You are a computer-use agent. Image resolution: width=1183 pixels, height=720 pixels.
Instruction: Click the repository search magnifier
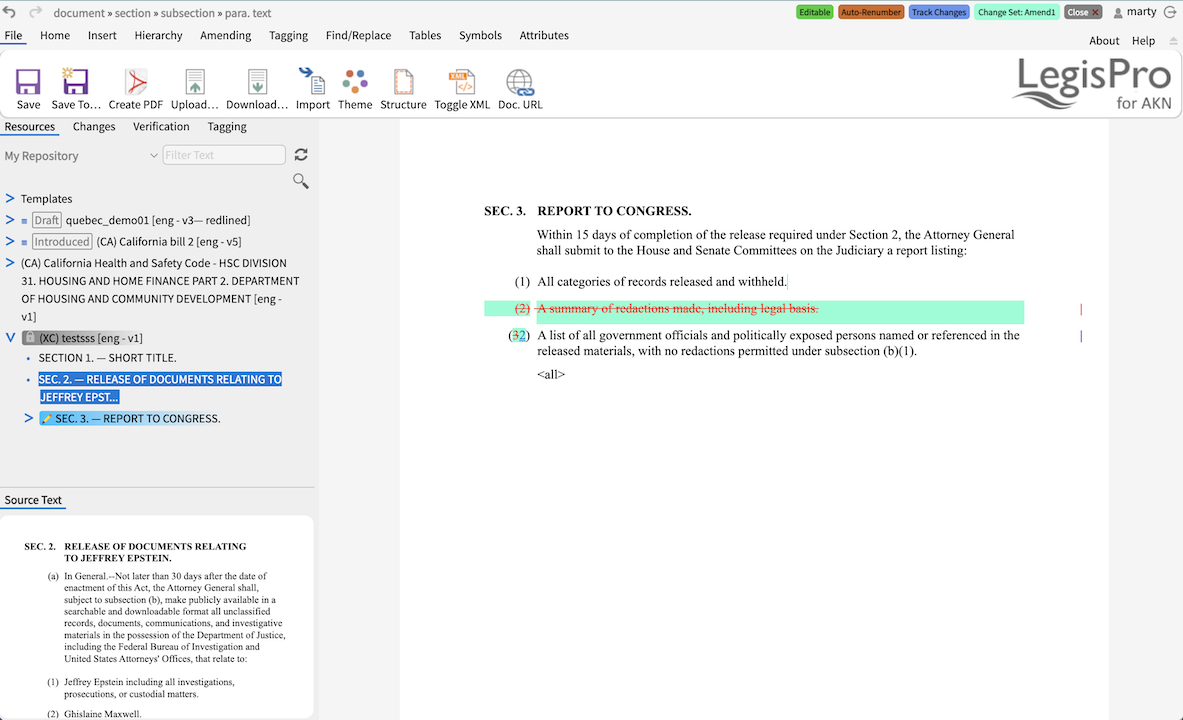(x=300, y=181)
